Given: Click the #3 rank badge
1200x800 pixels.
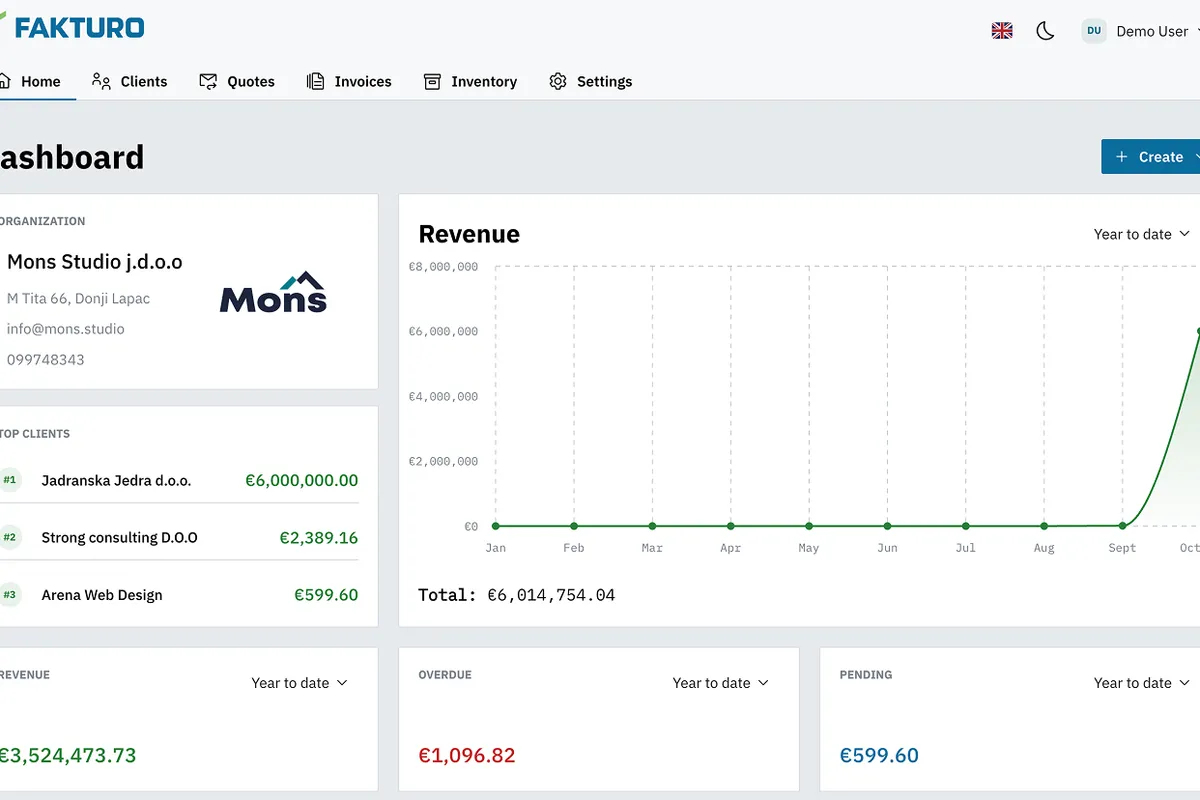Looking at the screenshot, I should pos(10,595).
